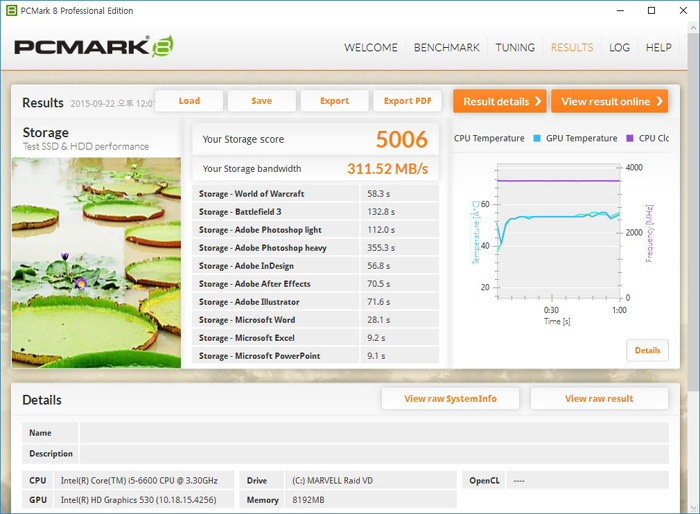The height and width of the screenshot is (514, 700).
Task: Select the Storage - Adobe Photoshop light row
Action: click(316, 230)
